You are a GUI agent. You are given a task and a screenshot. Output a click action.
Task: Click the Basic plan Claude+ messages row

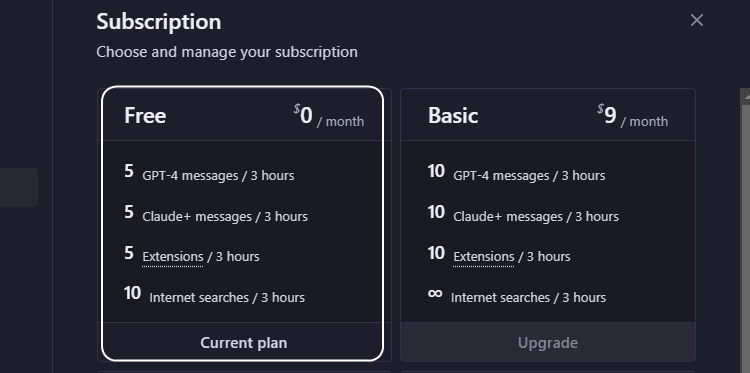point(523,213)
